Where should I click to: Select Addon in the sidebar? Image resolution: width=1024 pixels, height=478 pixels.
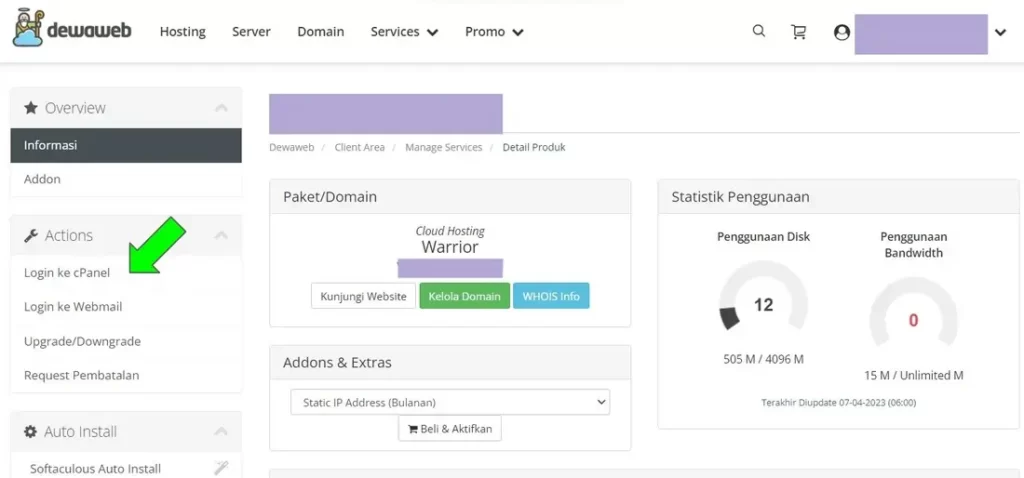click(x=126, y=179)
